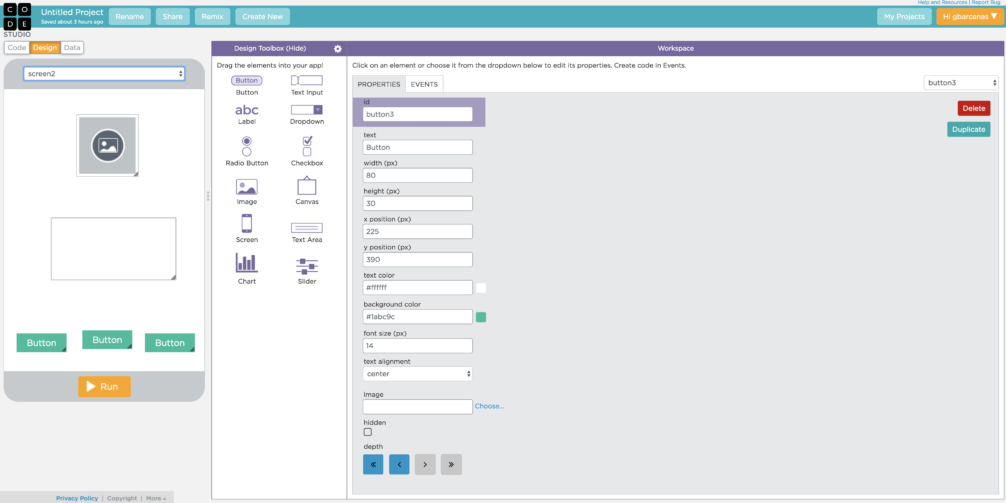Screen dimensions: 1006x503
Task: Select the Radio Button toolbox icon
Action: coord(246,146)
